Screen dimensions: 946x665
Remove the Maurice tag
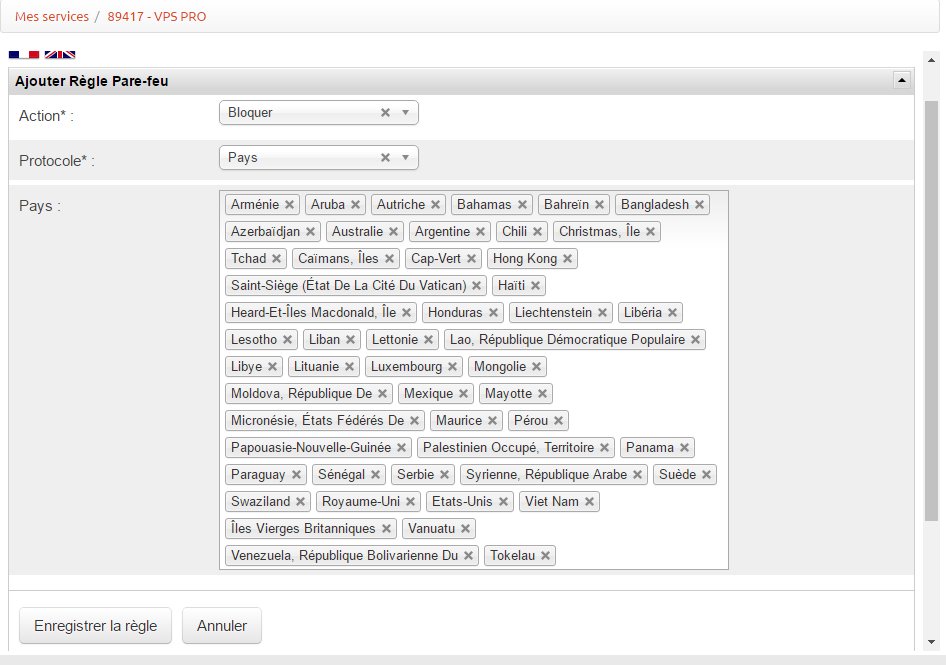(492, 421)
